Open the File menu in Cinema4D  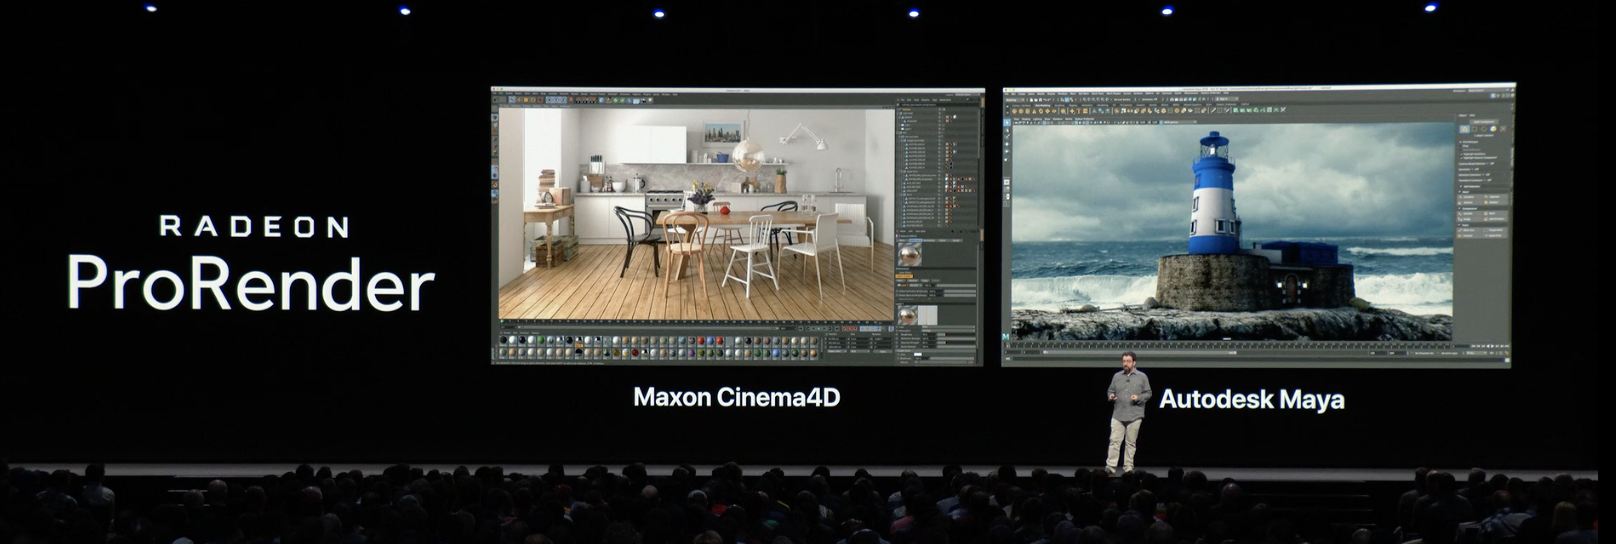point(494,93)
